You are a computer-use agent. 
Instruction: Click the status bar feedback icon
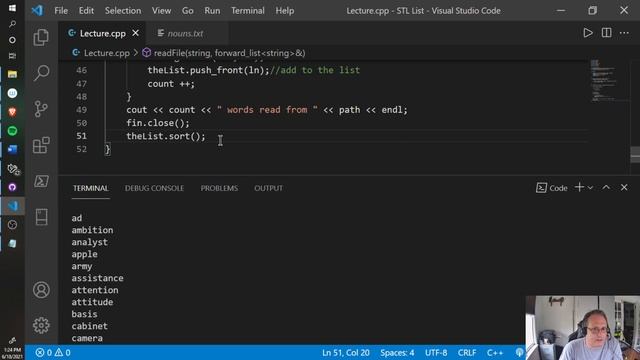coord(519,352)
